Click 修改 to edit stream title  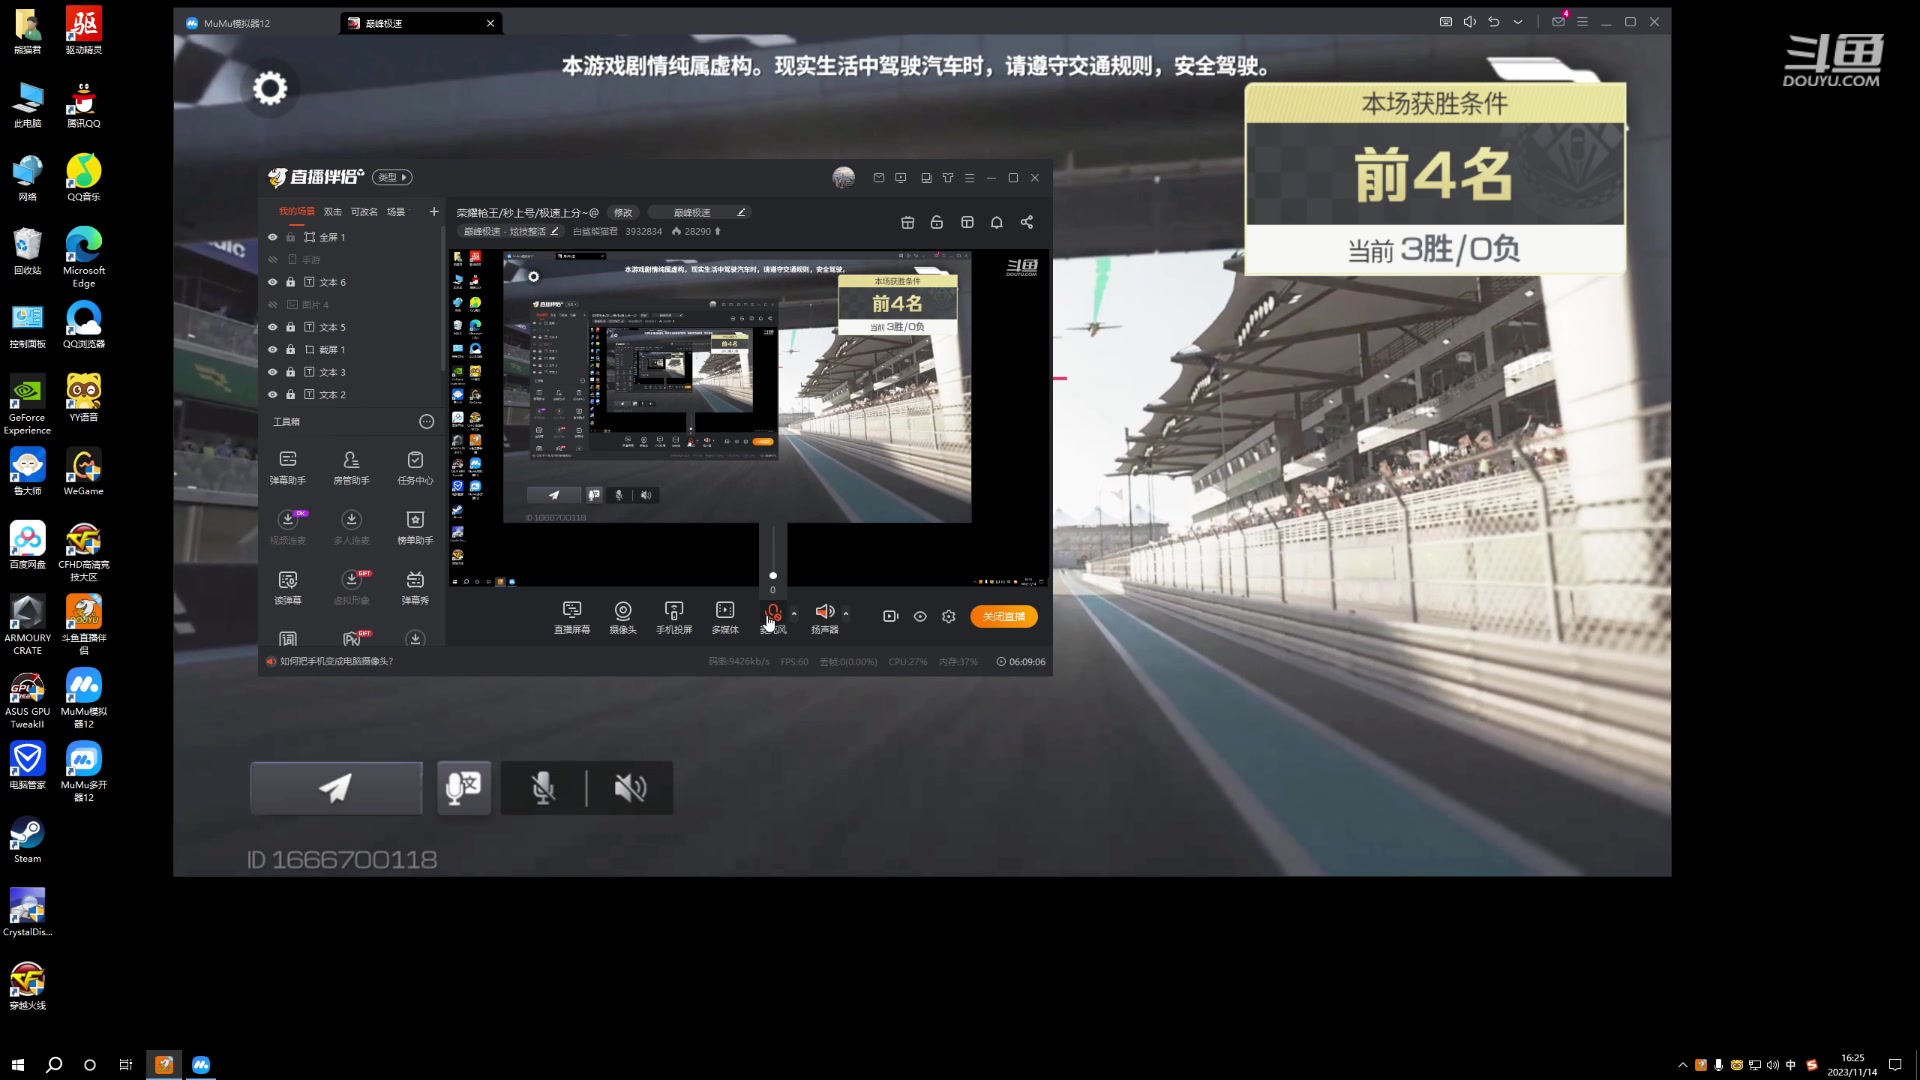623,212
